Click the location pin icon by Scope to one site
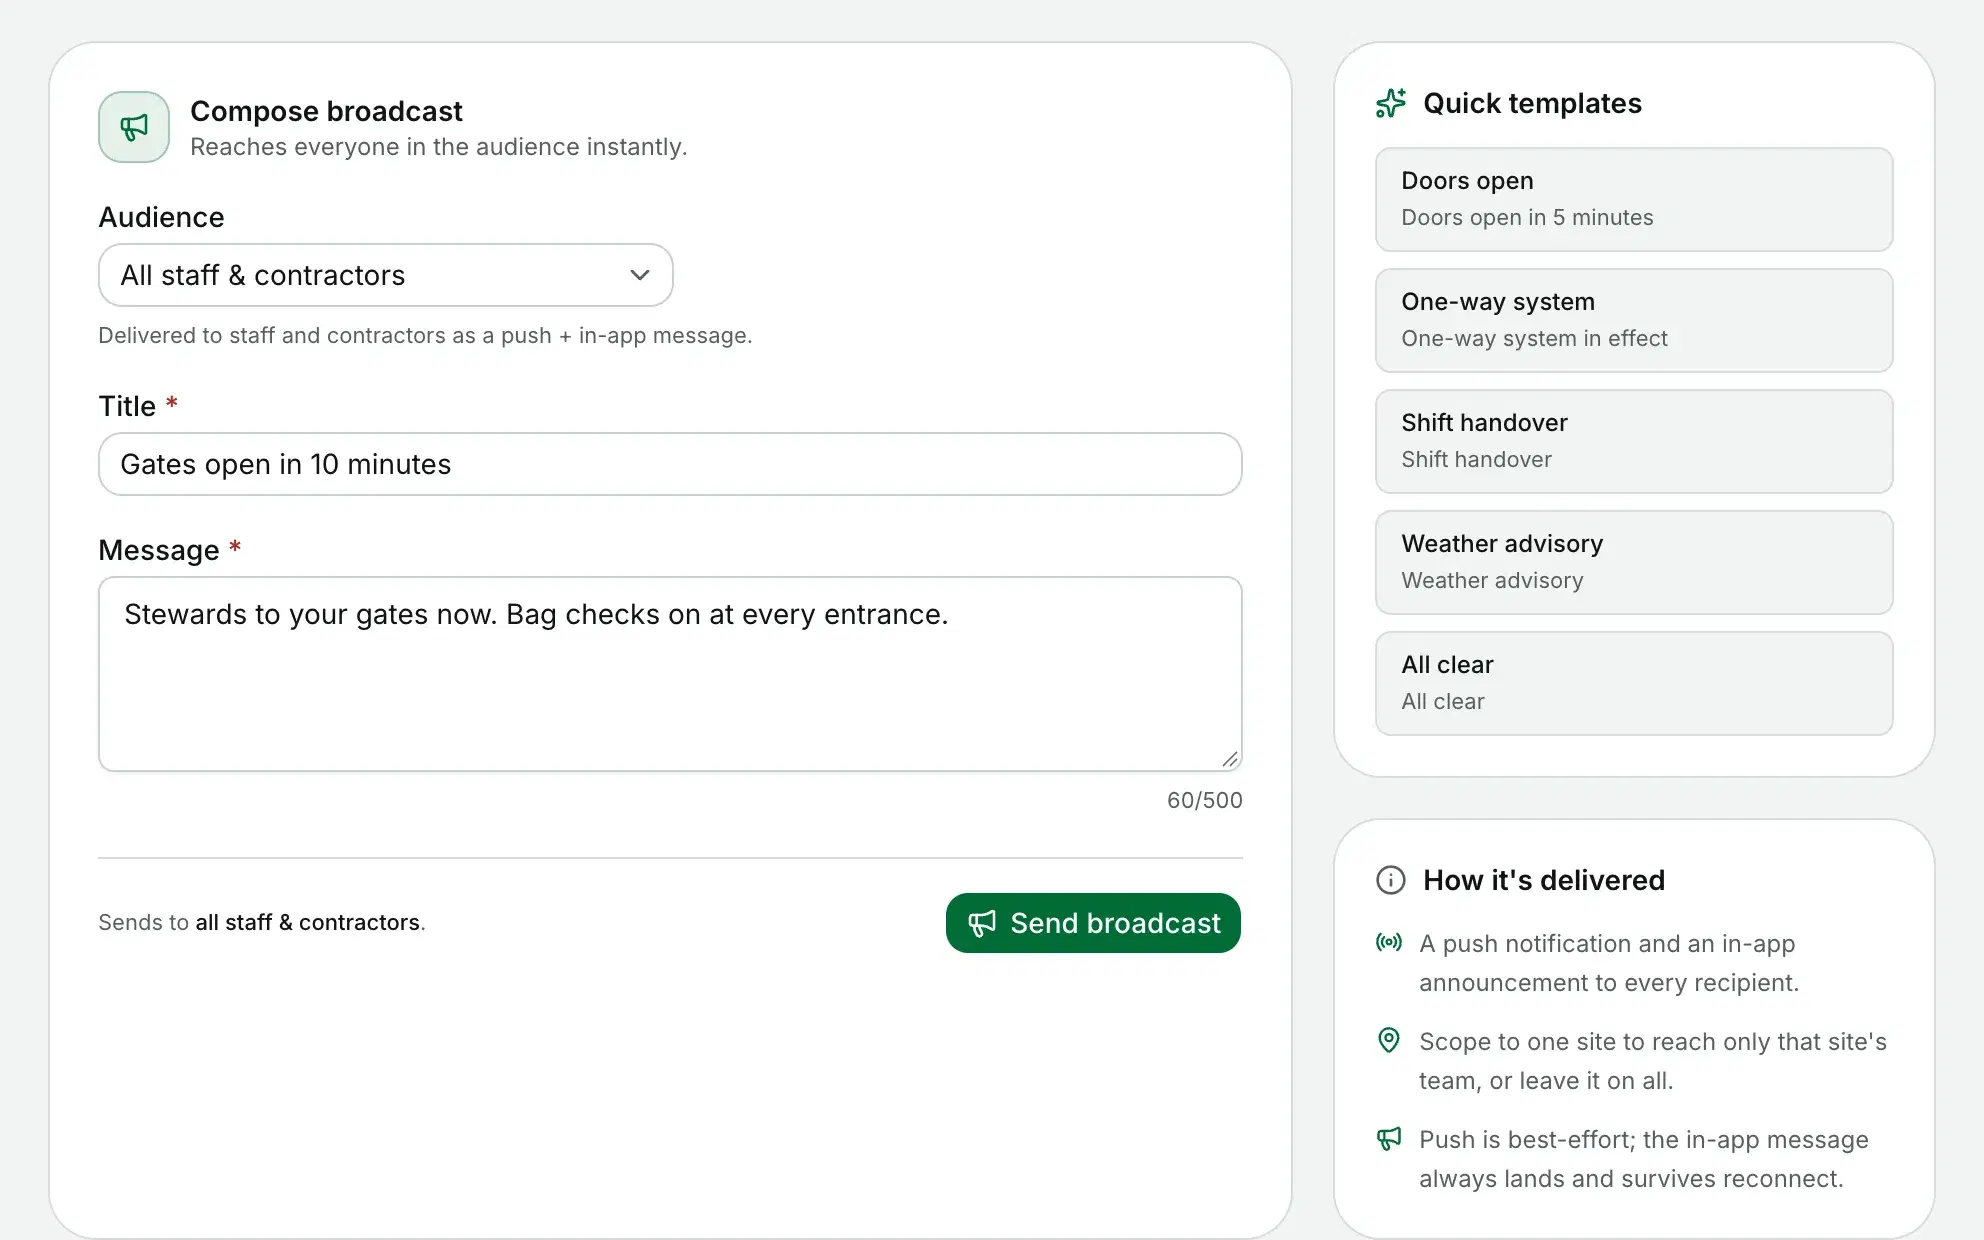The image size is (1984, 1240). click(1389, 1040)
